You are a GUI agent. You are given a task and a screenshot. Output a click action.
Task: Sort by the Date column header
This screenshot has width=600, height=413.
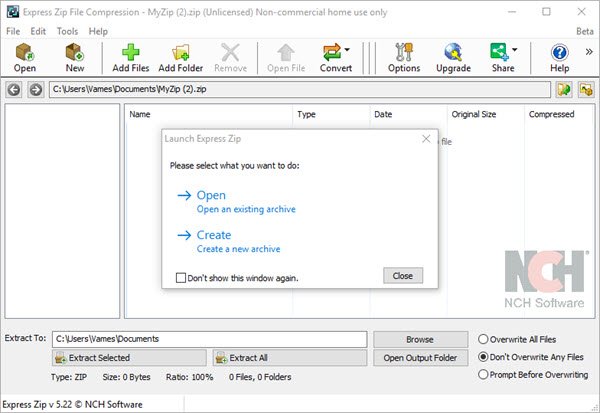point(383,114)
